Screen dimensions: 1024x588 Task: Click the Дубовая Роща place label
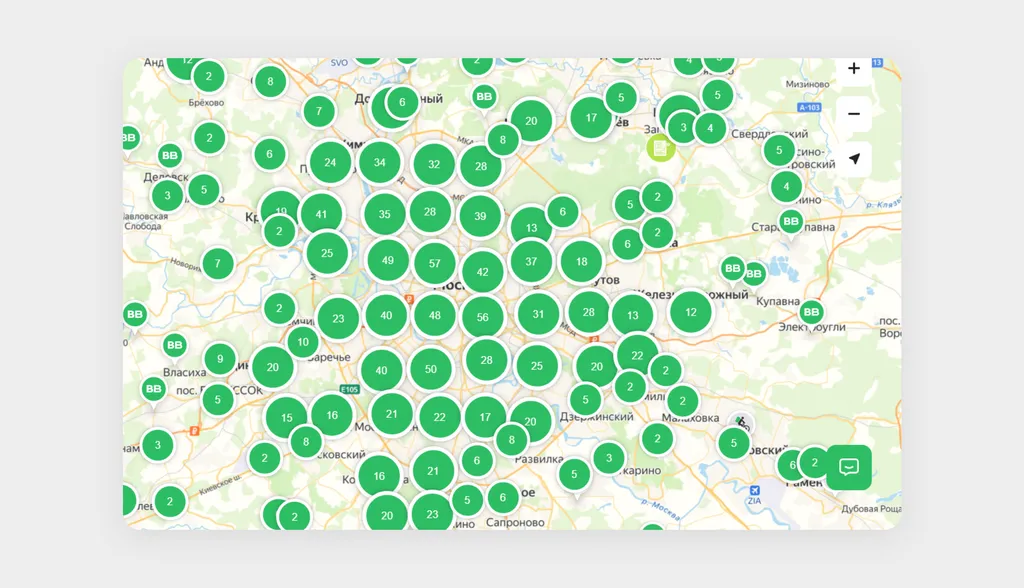(871, 508)
